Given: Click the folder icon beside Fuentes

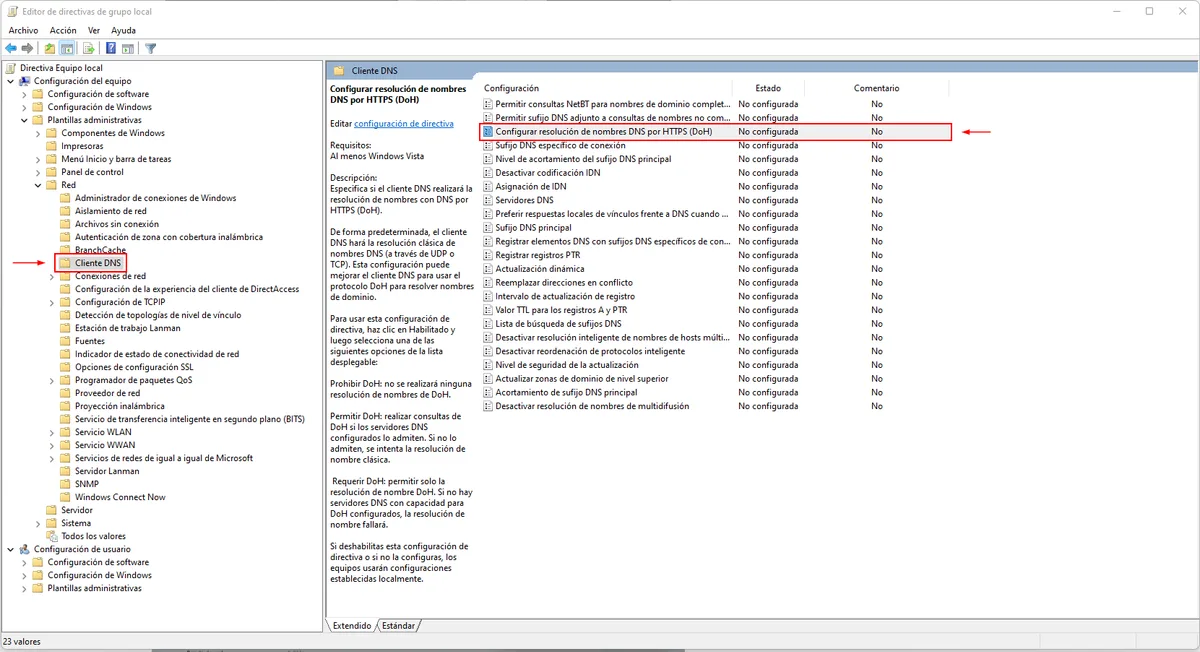Looking at the screenshot, I should pos(66,341).
